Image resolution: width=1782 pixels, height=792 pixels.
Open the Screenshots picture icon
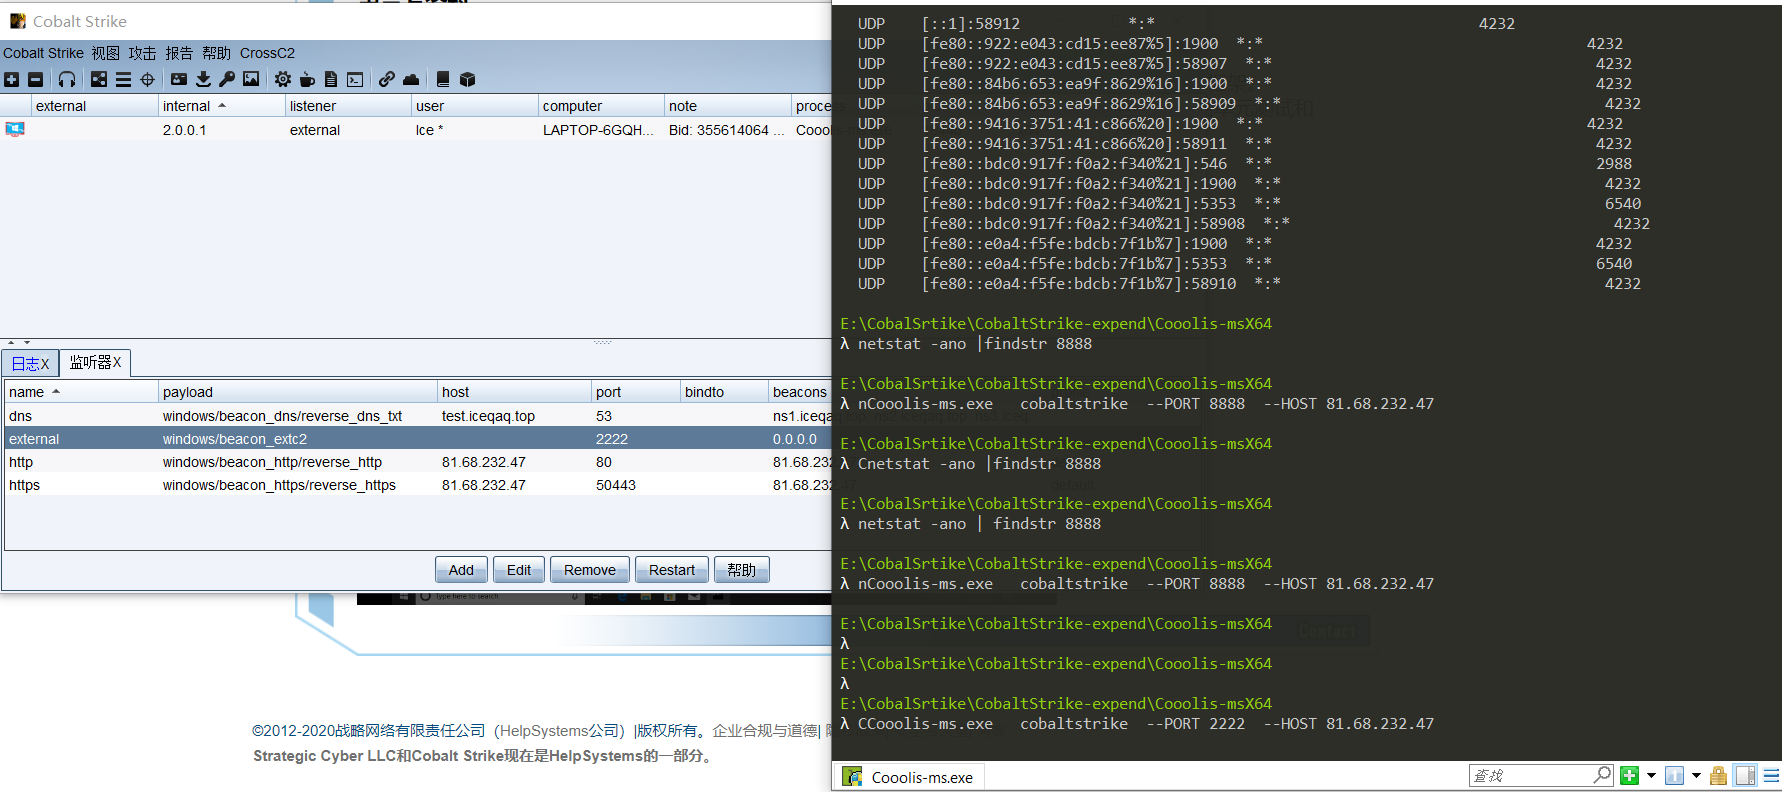coord(251,79)
